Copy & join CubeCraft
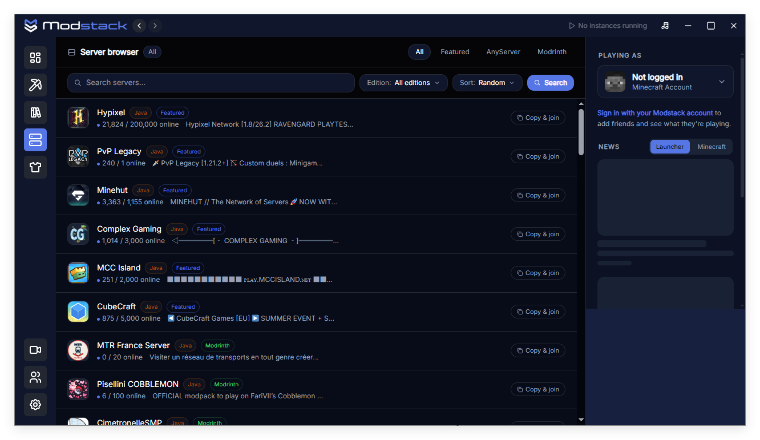The width and height of the screenshot is (760, 440). (538, 312)
